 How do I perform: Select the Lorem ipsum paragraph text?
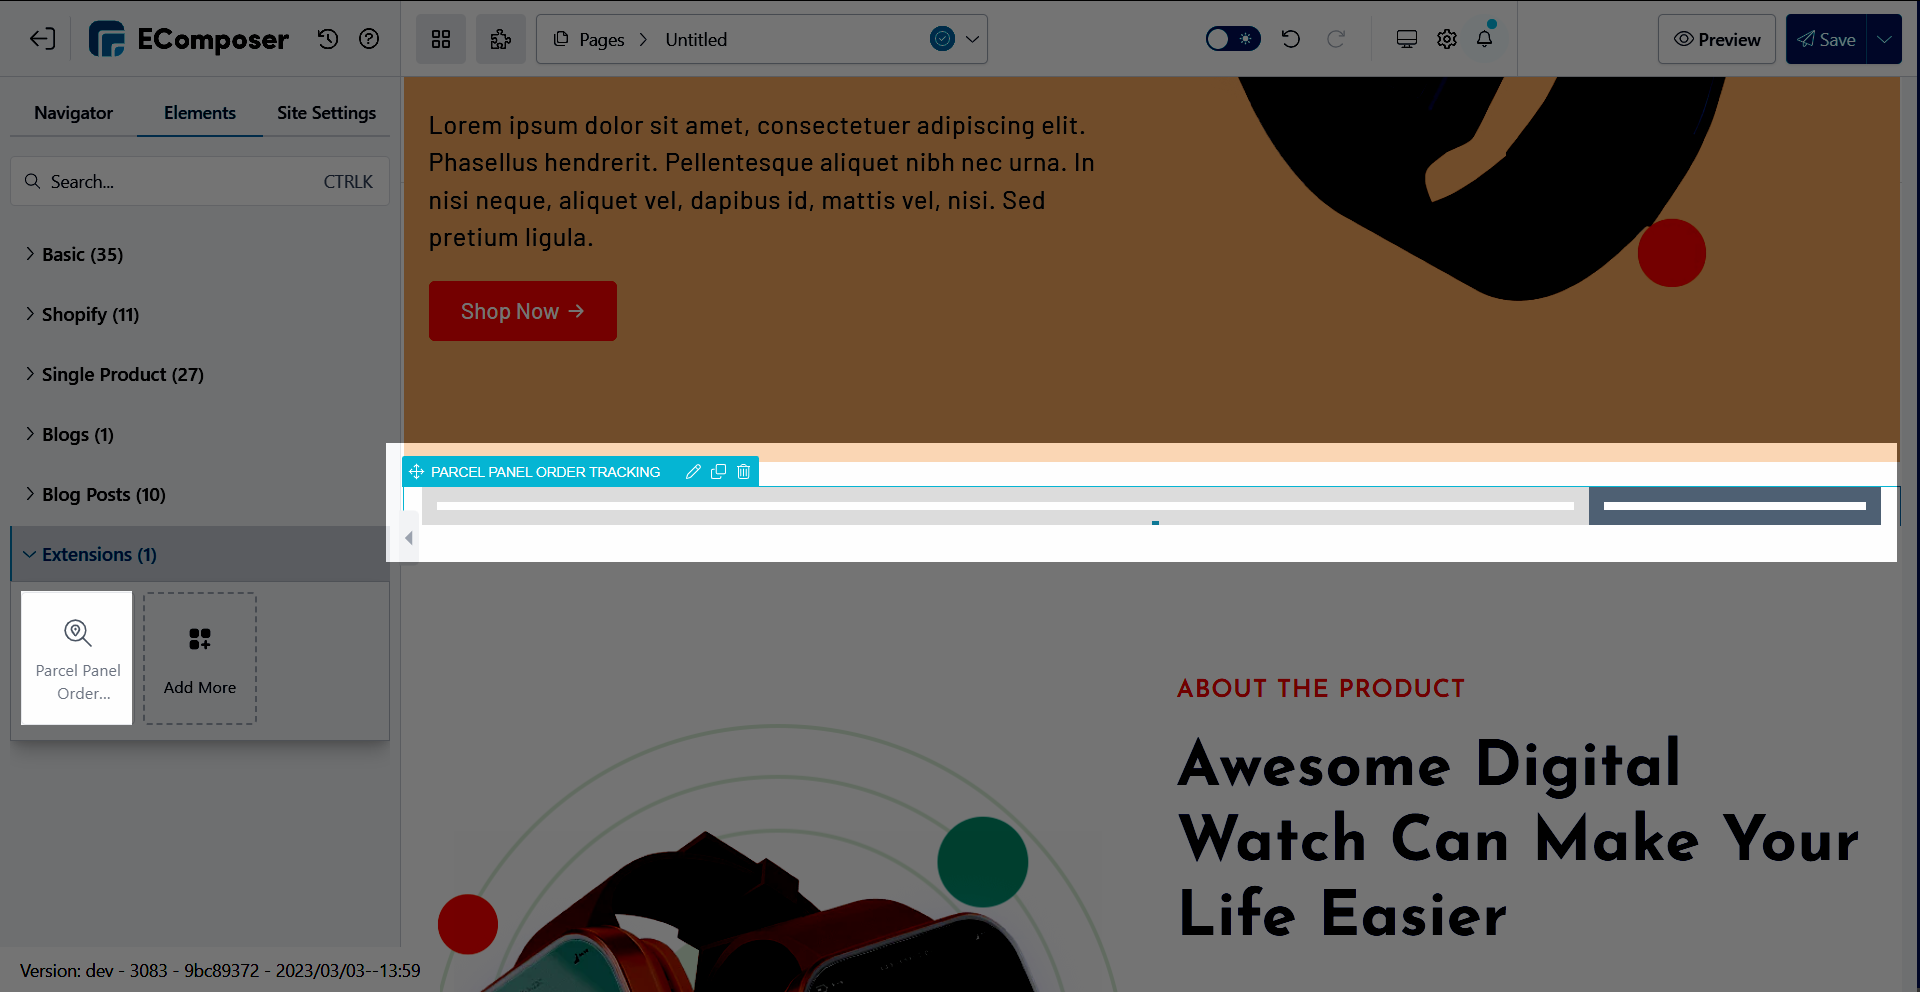(762, 181)
